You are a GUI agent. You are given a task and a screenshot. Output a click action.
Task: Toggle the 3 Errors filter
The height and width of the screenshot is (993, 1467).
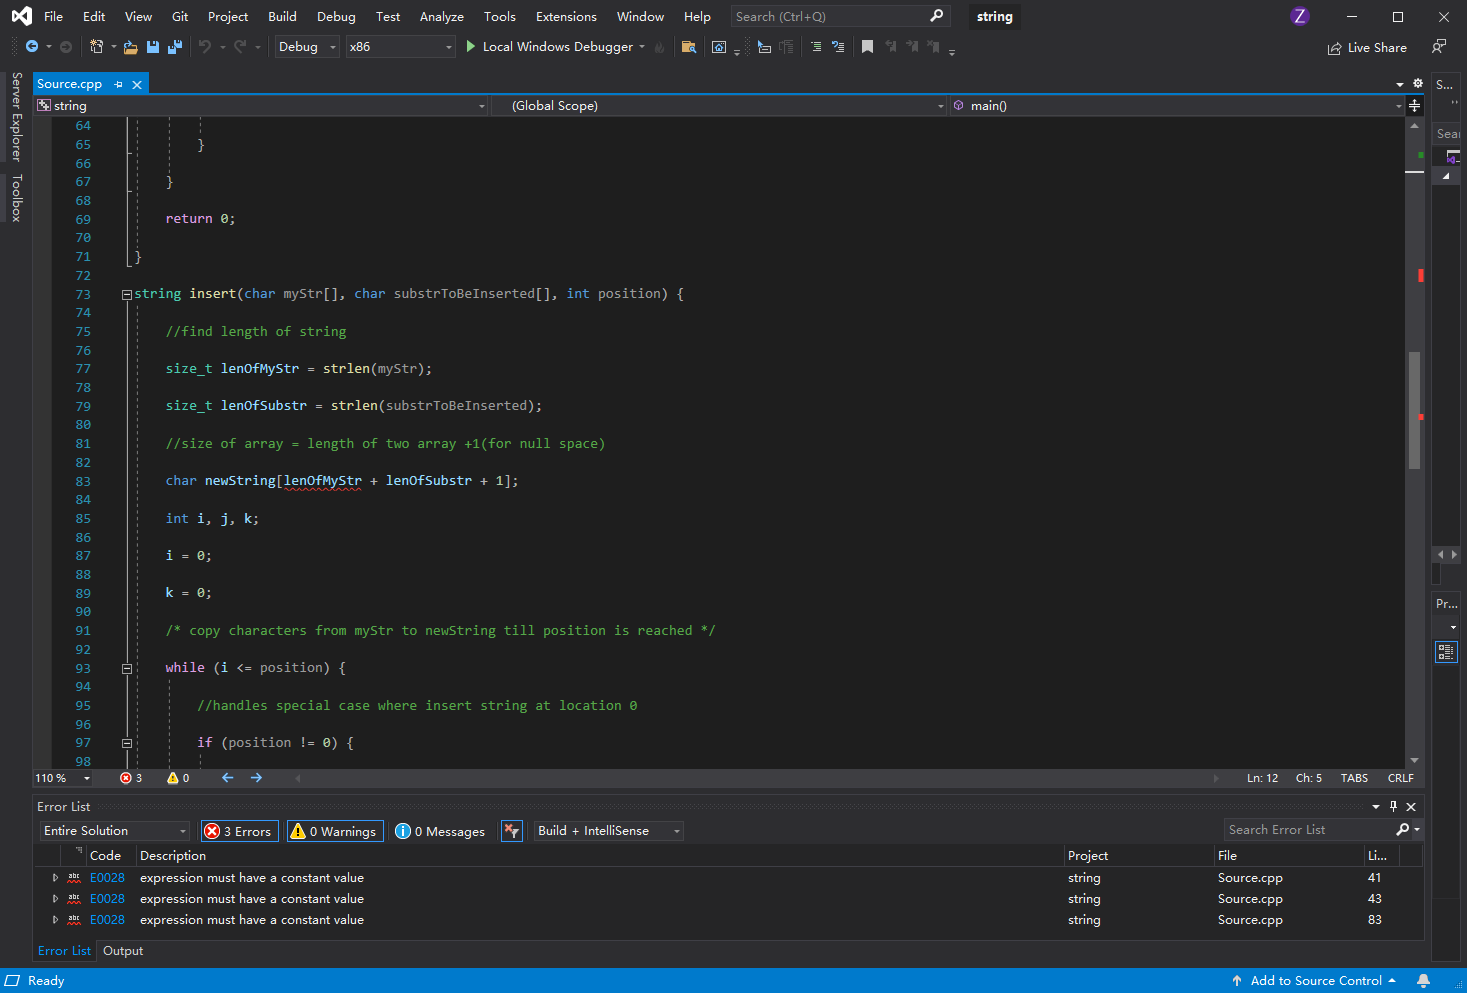[240, 831]
